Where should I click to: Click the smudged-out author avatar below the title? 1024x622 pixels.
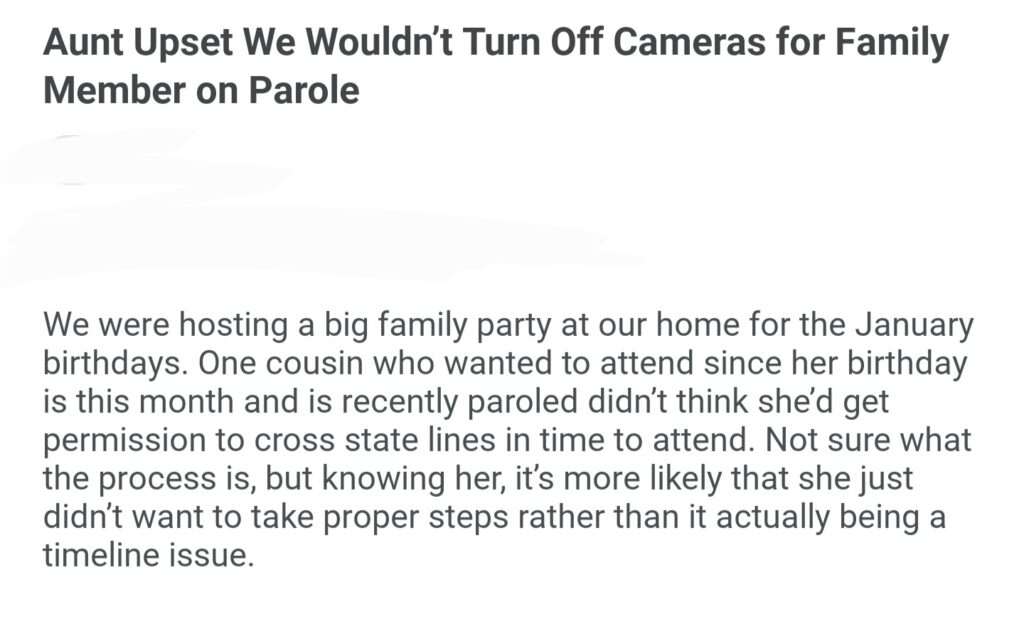(x=70, y=160)
